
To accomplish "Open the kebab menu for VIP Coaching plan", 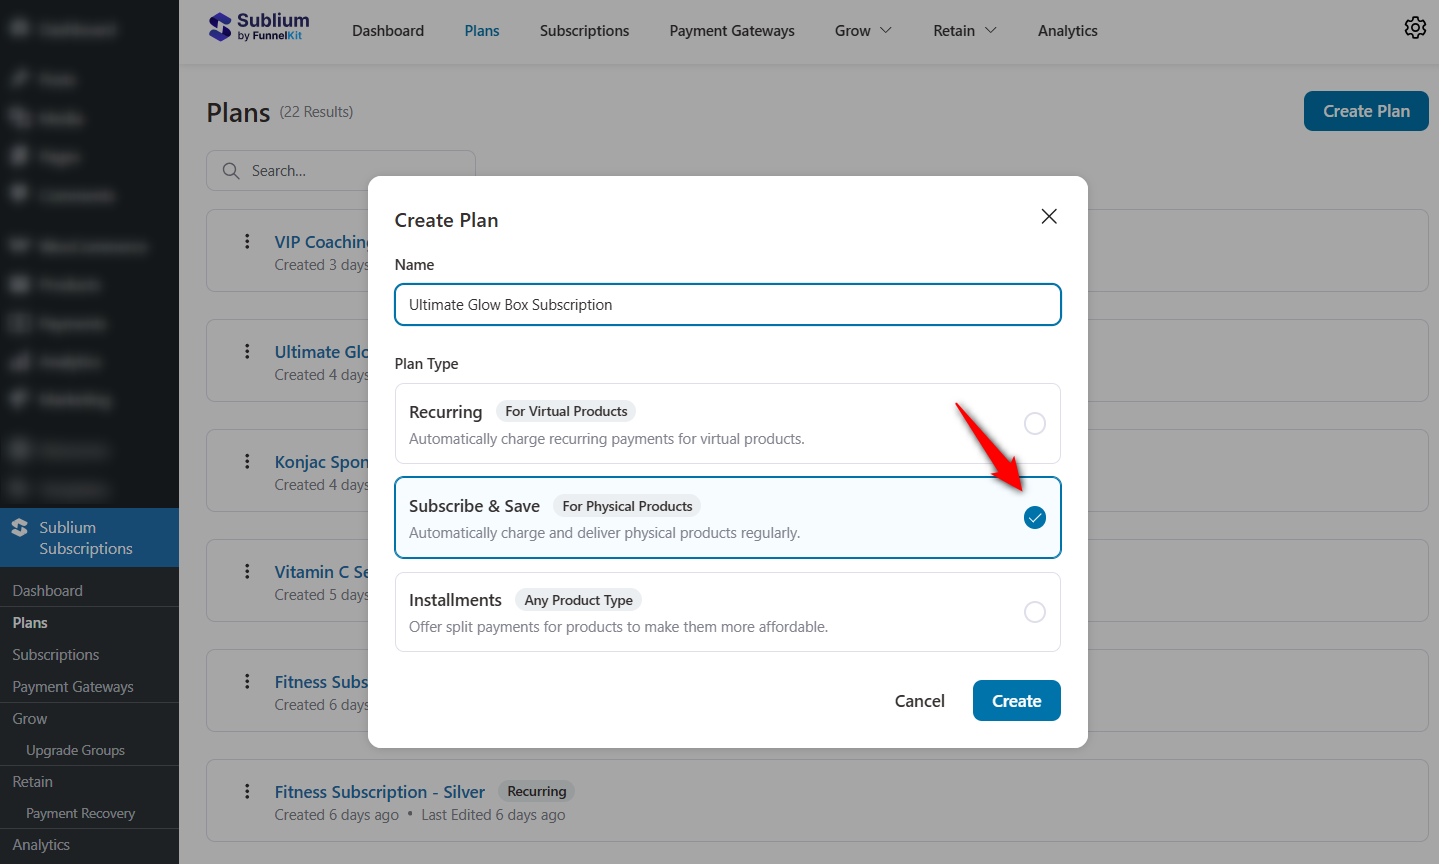I will 247,242.
